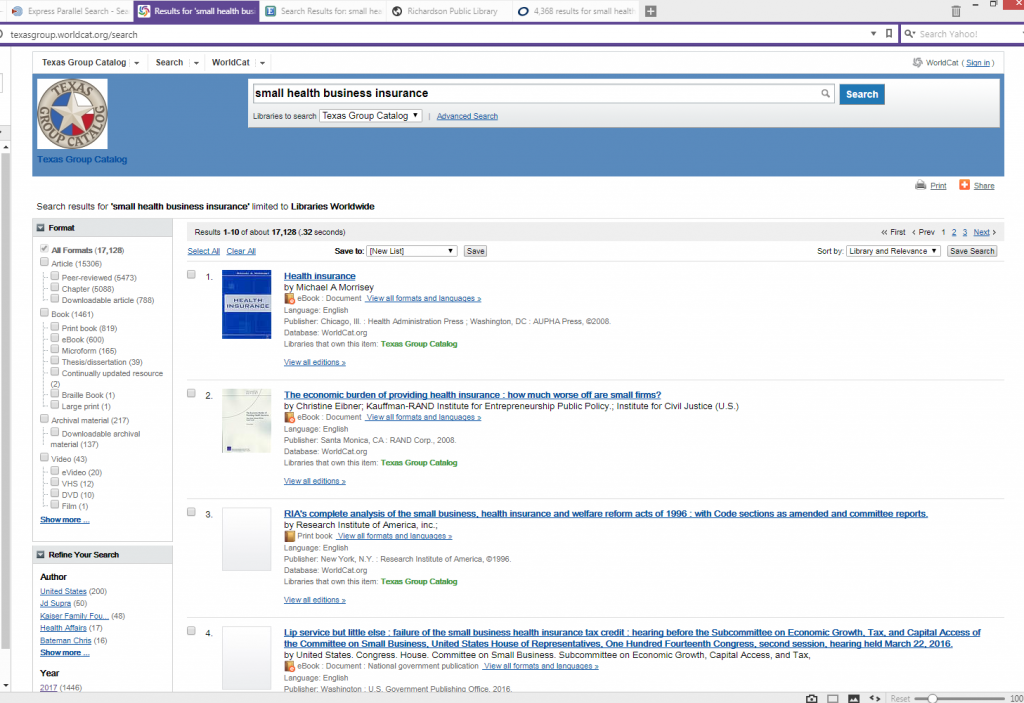Click print book icon for RIA's complete analysis

289,536
